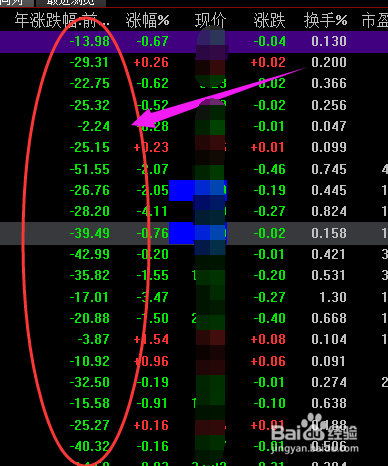
Task: Sort by the 涨幅% column header
Action: 147,21
